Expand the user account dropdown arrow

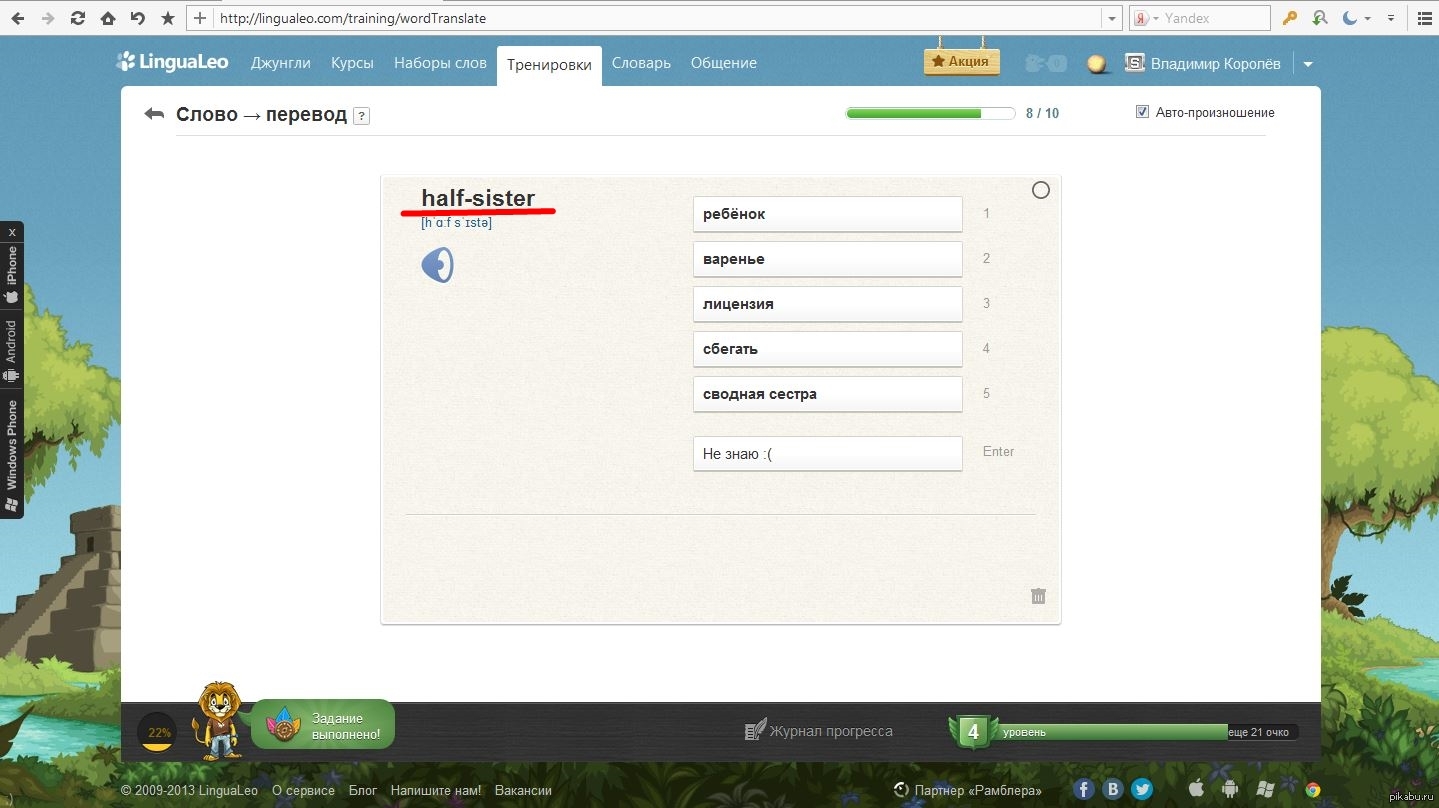pyautogui.click(x=1307, y=64)
